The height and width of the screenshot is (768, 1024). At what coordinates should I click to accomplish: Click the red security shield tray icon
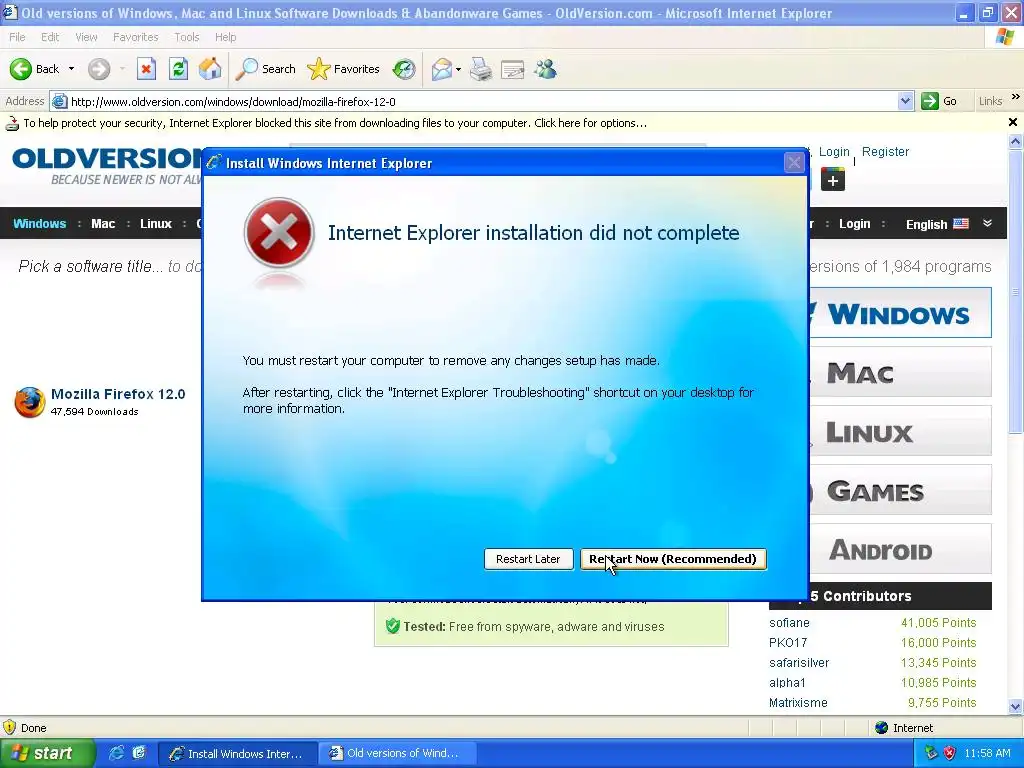point(950,753)
